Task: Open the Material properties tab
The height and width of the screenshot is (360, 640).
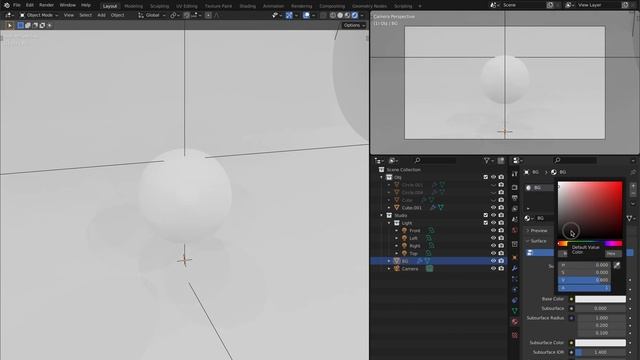Action: point(515,322)
